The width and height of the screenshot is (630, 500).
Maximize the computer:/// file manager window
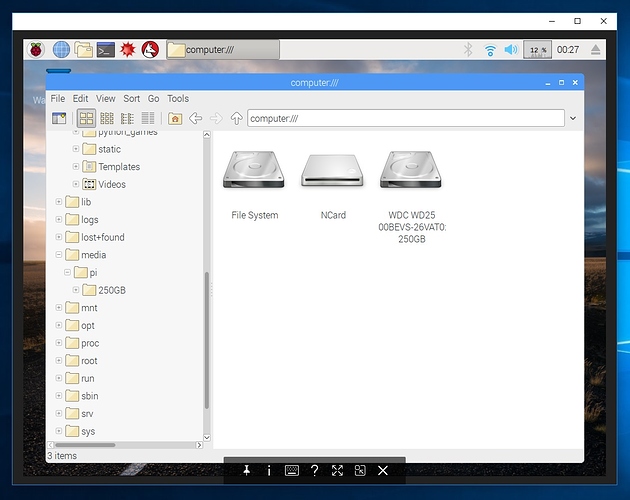click(x=561, y=82)
